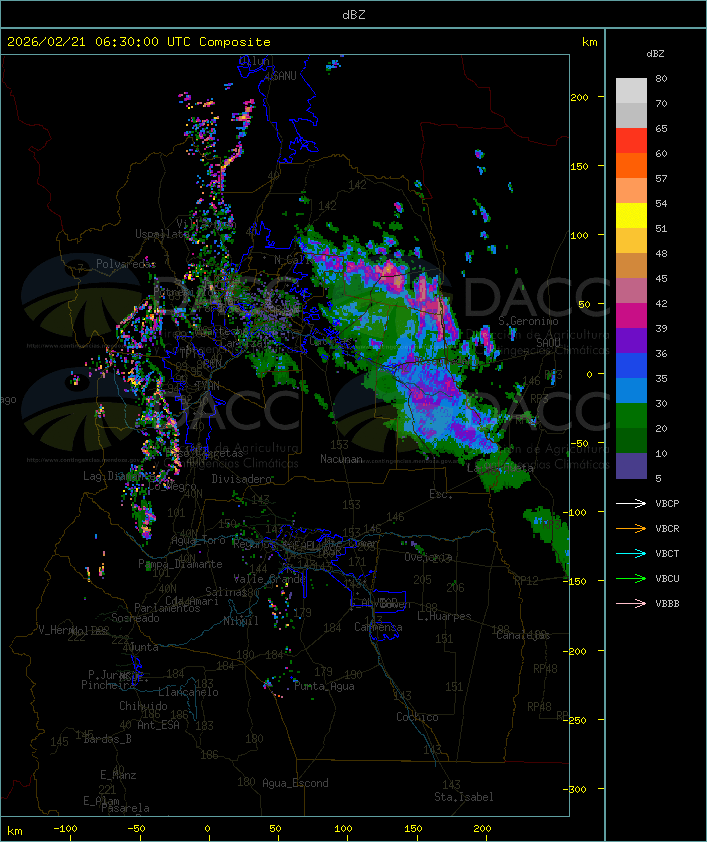Pick the yellow 51-54 dBZ legend swatch
This screenshot has height=842, width=707.
(x=631, y=215)
